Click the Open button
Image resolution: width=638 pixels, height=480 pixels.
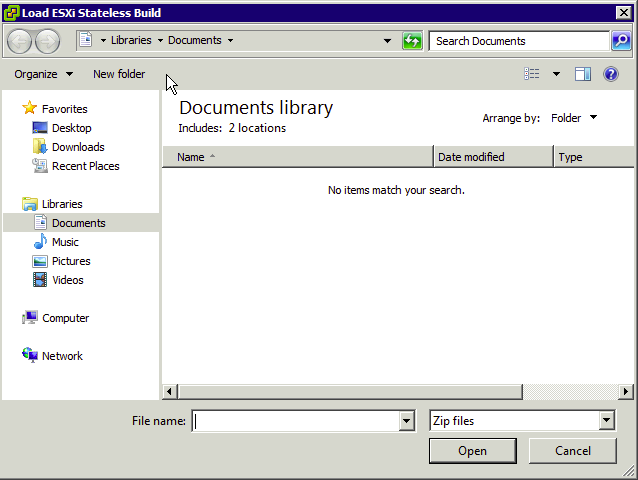pyautogui.click(x=472, y=451)
